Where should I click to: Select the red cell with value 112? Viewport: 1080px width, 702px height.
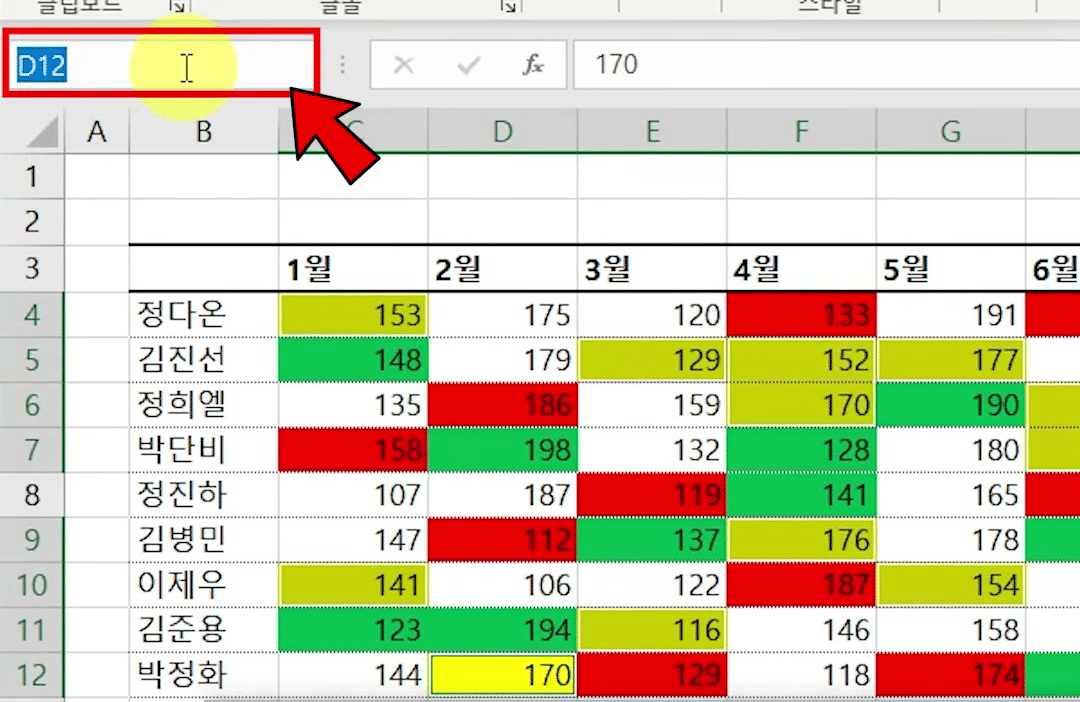click(x=503, y=540)
